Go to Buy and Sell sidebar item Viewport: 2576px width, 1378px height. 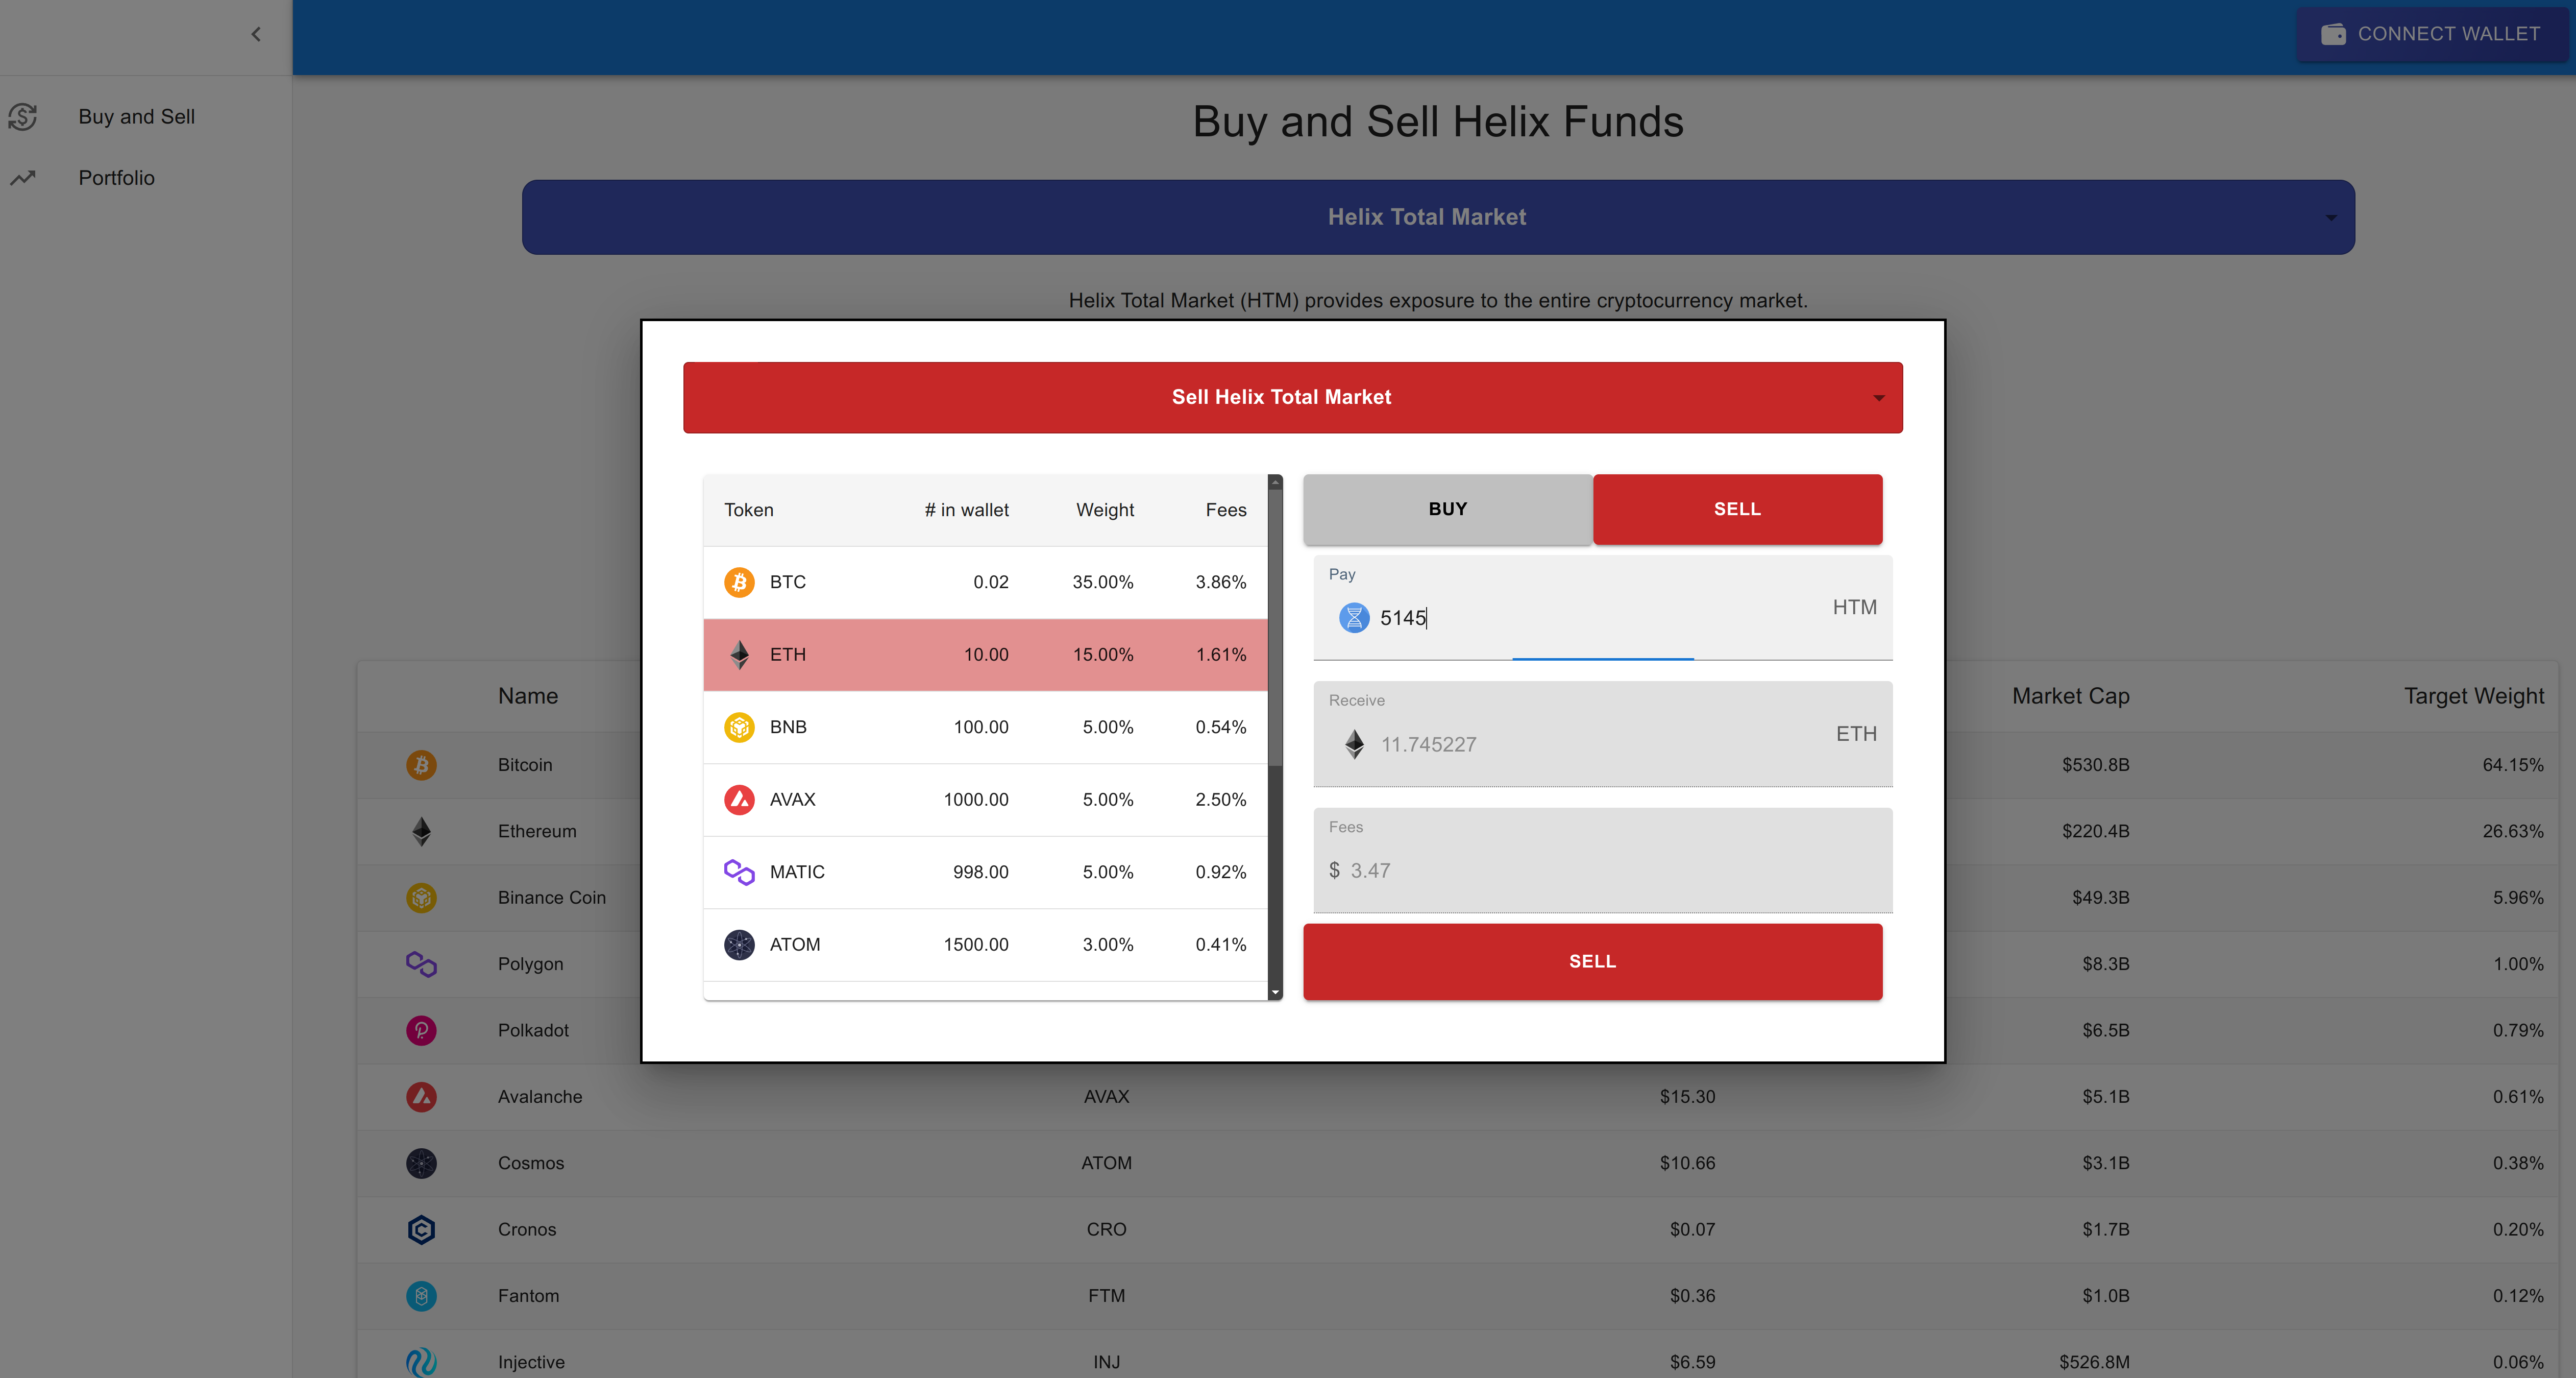click(136, 117)
